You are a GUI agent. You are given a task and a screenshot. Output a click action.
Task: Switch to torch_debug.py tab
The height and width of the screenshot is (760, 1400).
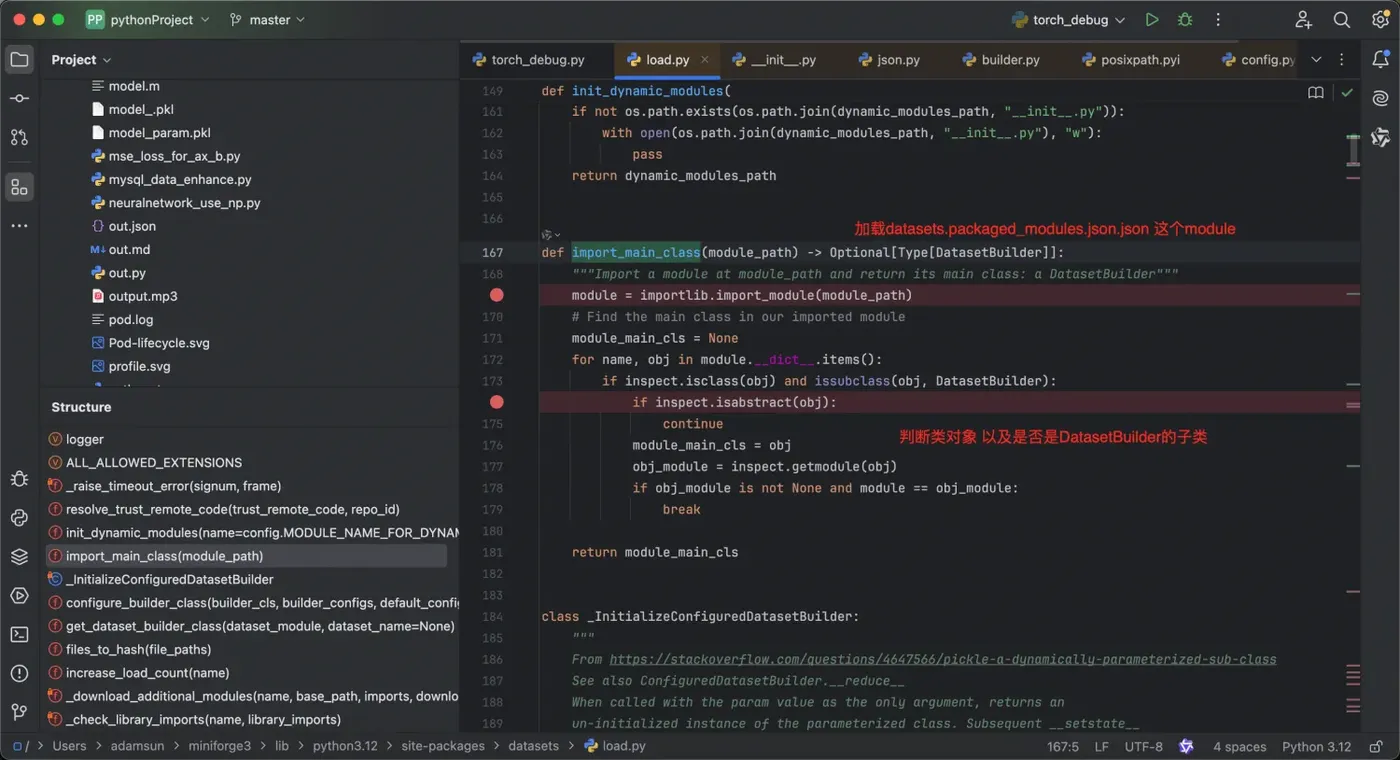pyautogui.click(x=529, y=60)
